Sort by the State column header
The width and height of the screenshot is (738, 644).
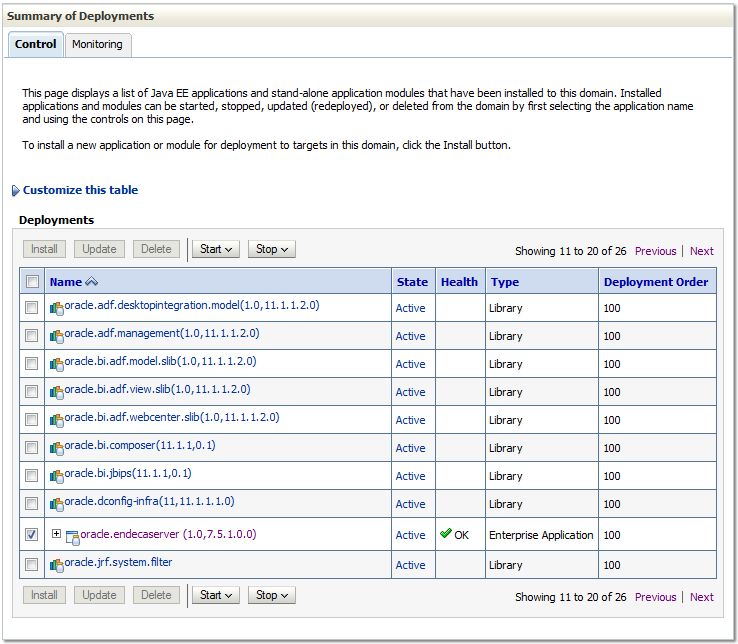coord(412,282)
